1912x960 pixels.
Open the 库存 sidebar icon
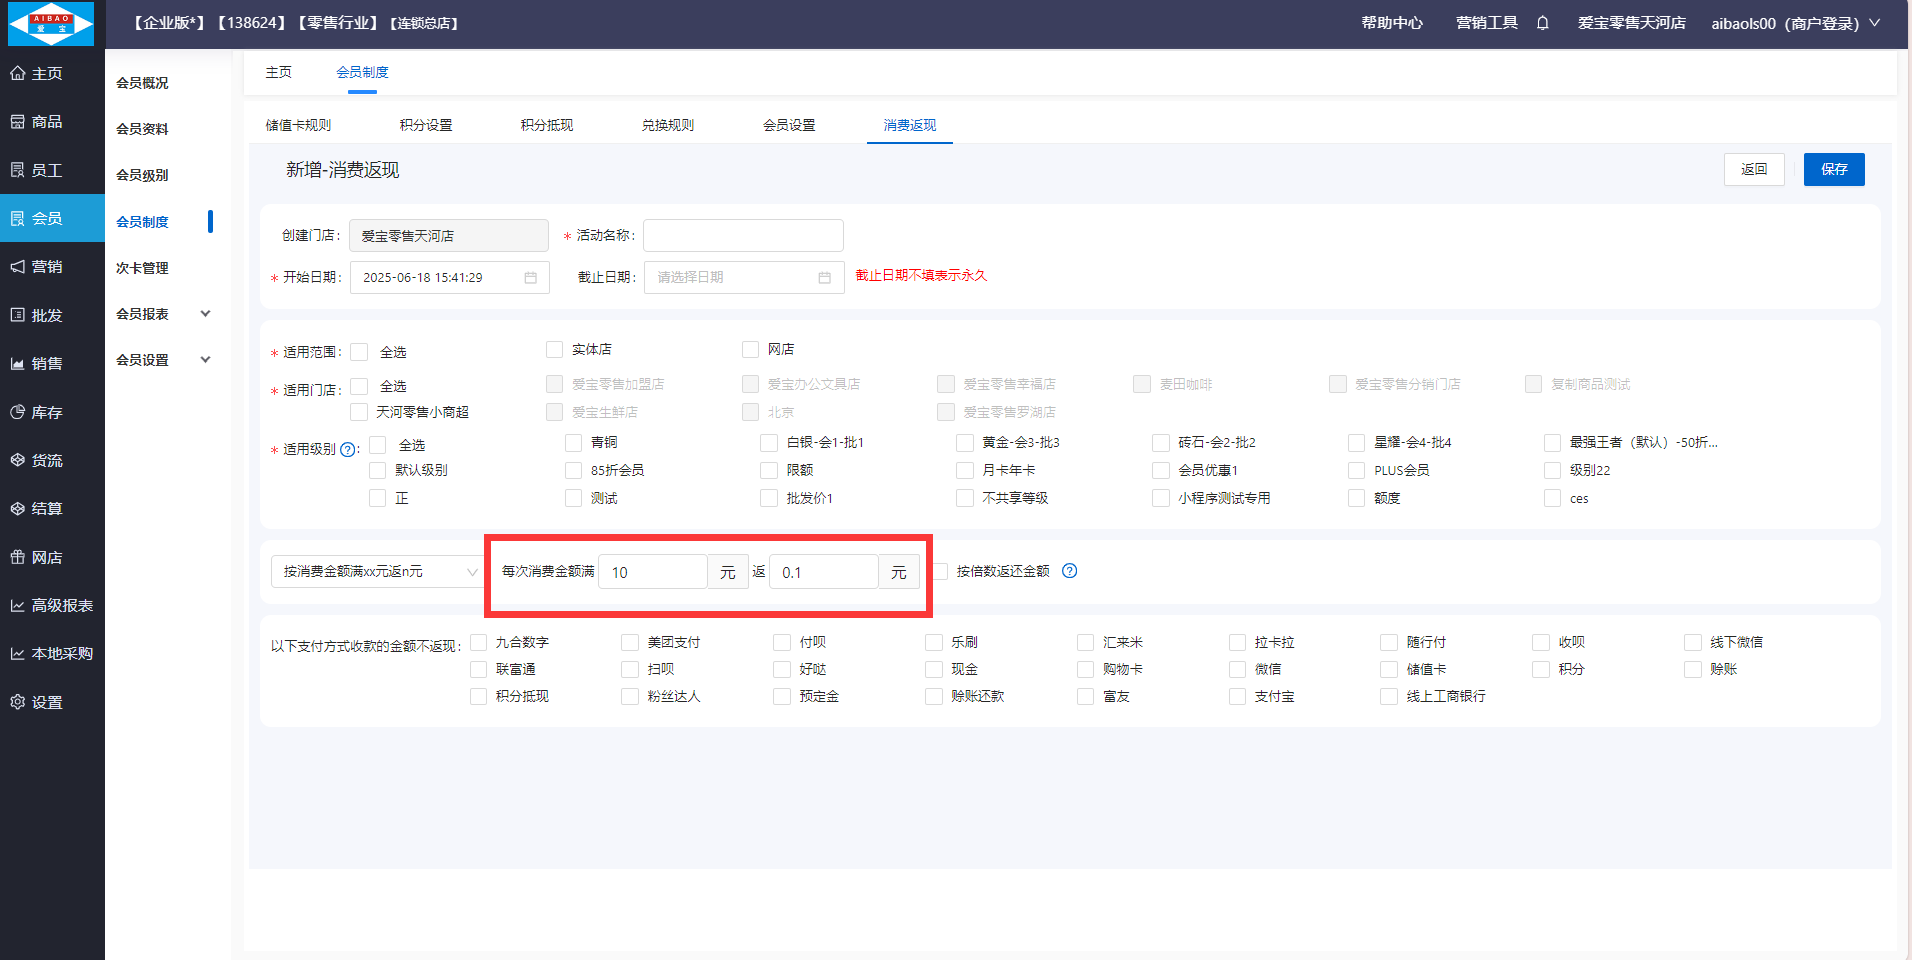(18, 412)
